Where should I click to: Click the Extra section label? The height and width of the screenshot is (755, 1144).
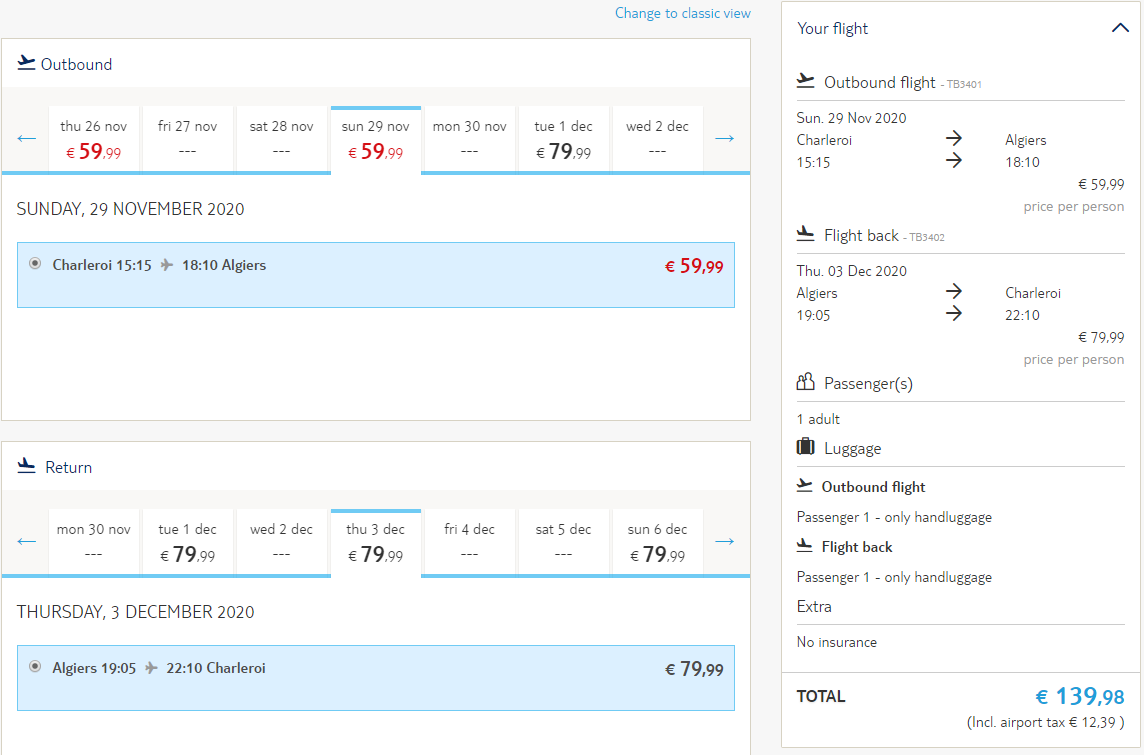814,607
